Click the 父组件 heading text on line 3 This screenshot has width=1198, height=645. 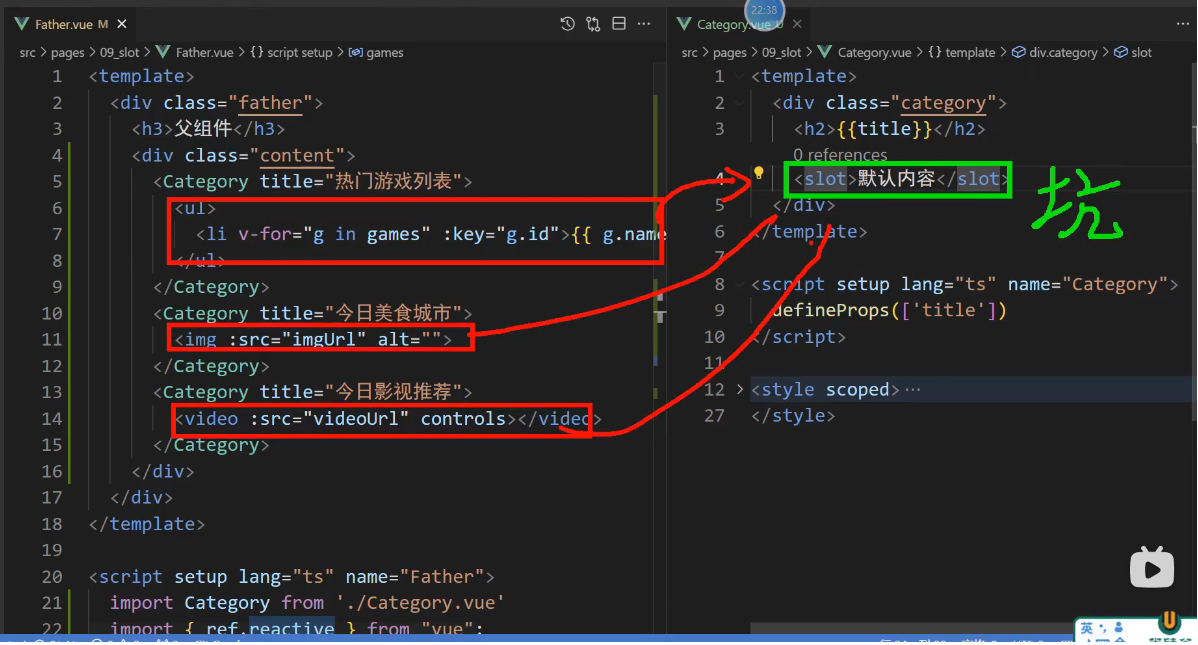point(203,128)
